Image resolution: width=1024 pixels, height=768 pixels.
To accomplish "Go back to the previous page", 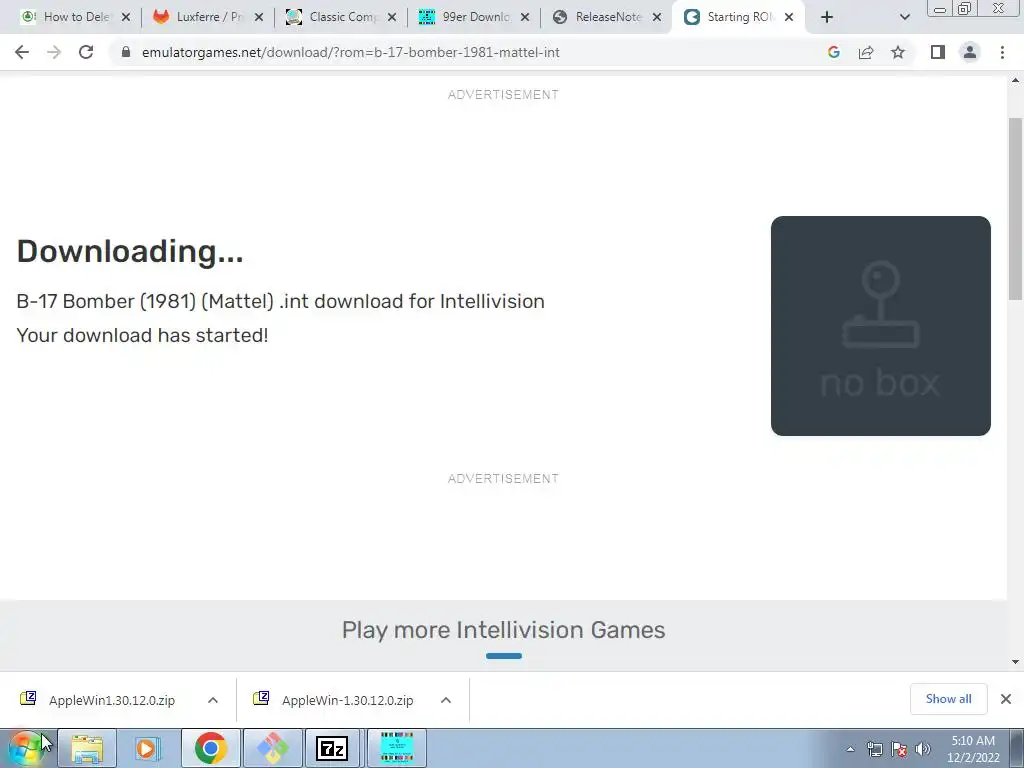I will click(22, 52).
